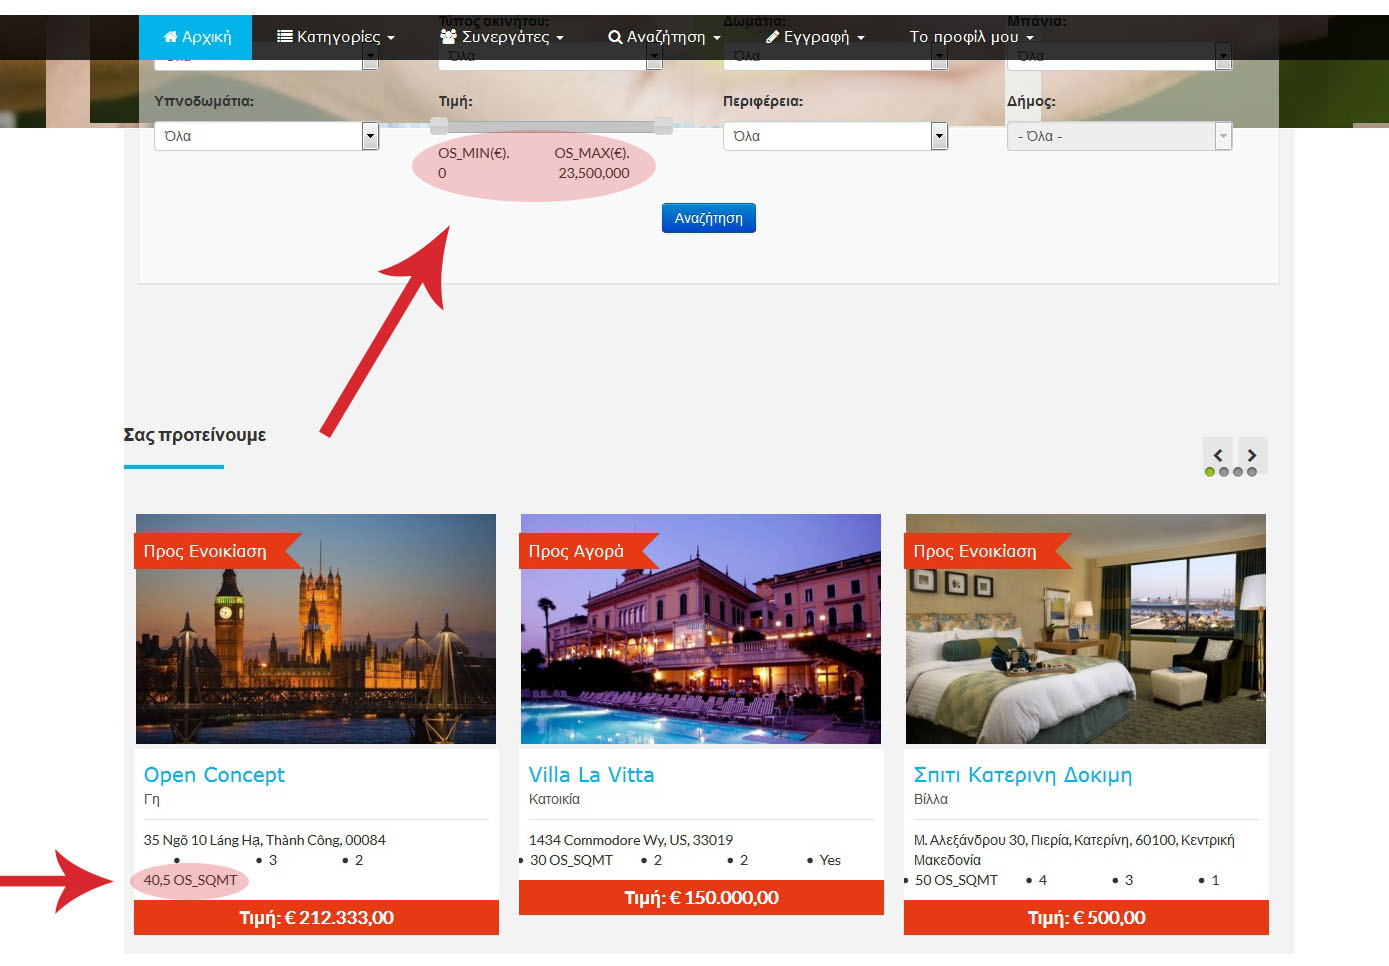The width and height of the screenshot is (1389, 966).
Task: Click the 40,5 OS_SQMT area value
Action: tap(190, 880)
